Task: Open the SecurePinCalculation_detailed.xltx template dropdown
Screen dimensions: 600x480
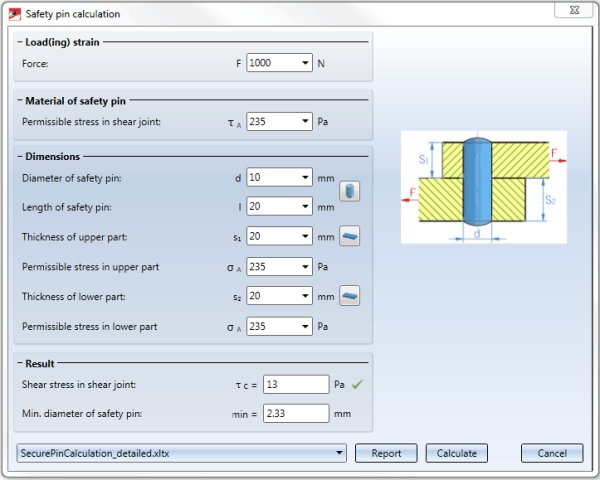Action: pos(340,453)
